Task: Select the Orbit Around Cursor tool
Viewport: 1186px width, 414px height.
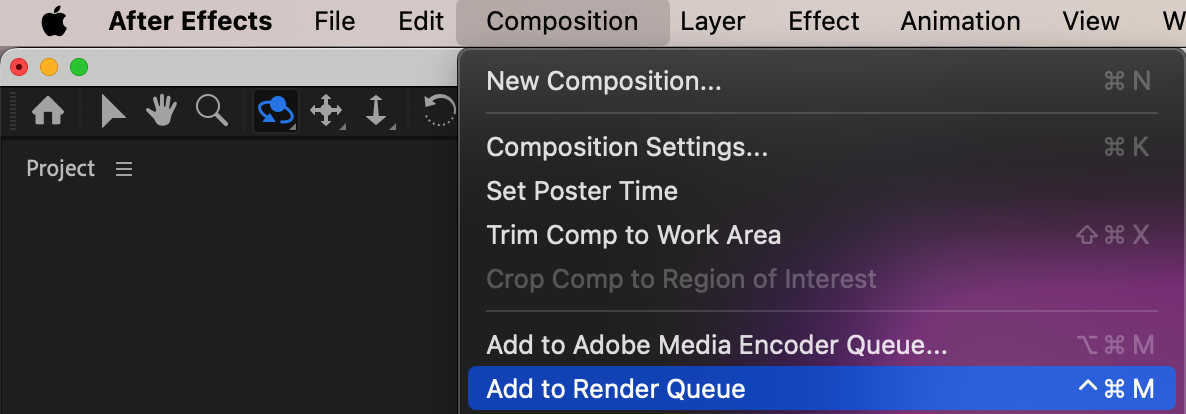Action: 275,111
